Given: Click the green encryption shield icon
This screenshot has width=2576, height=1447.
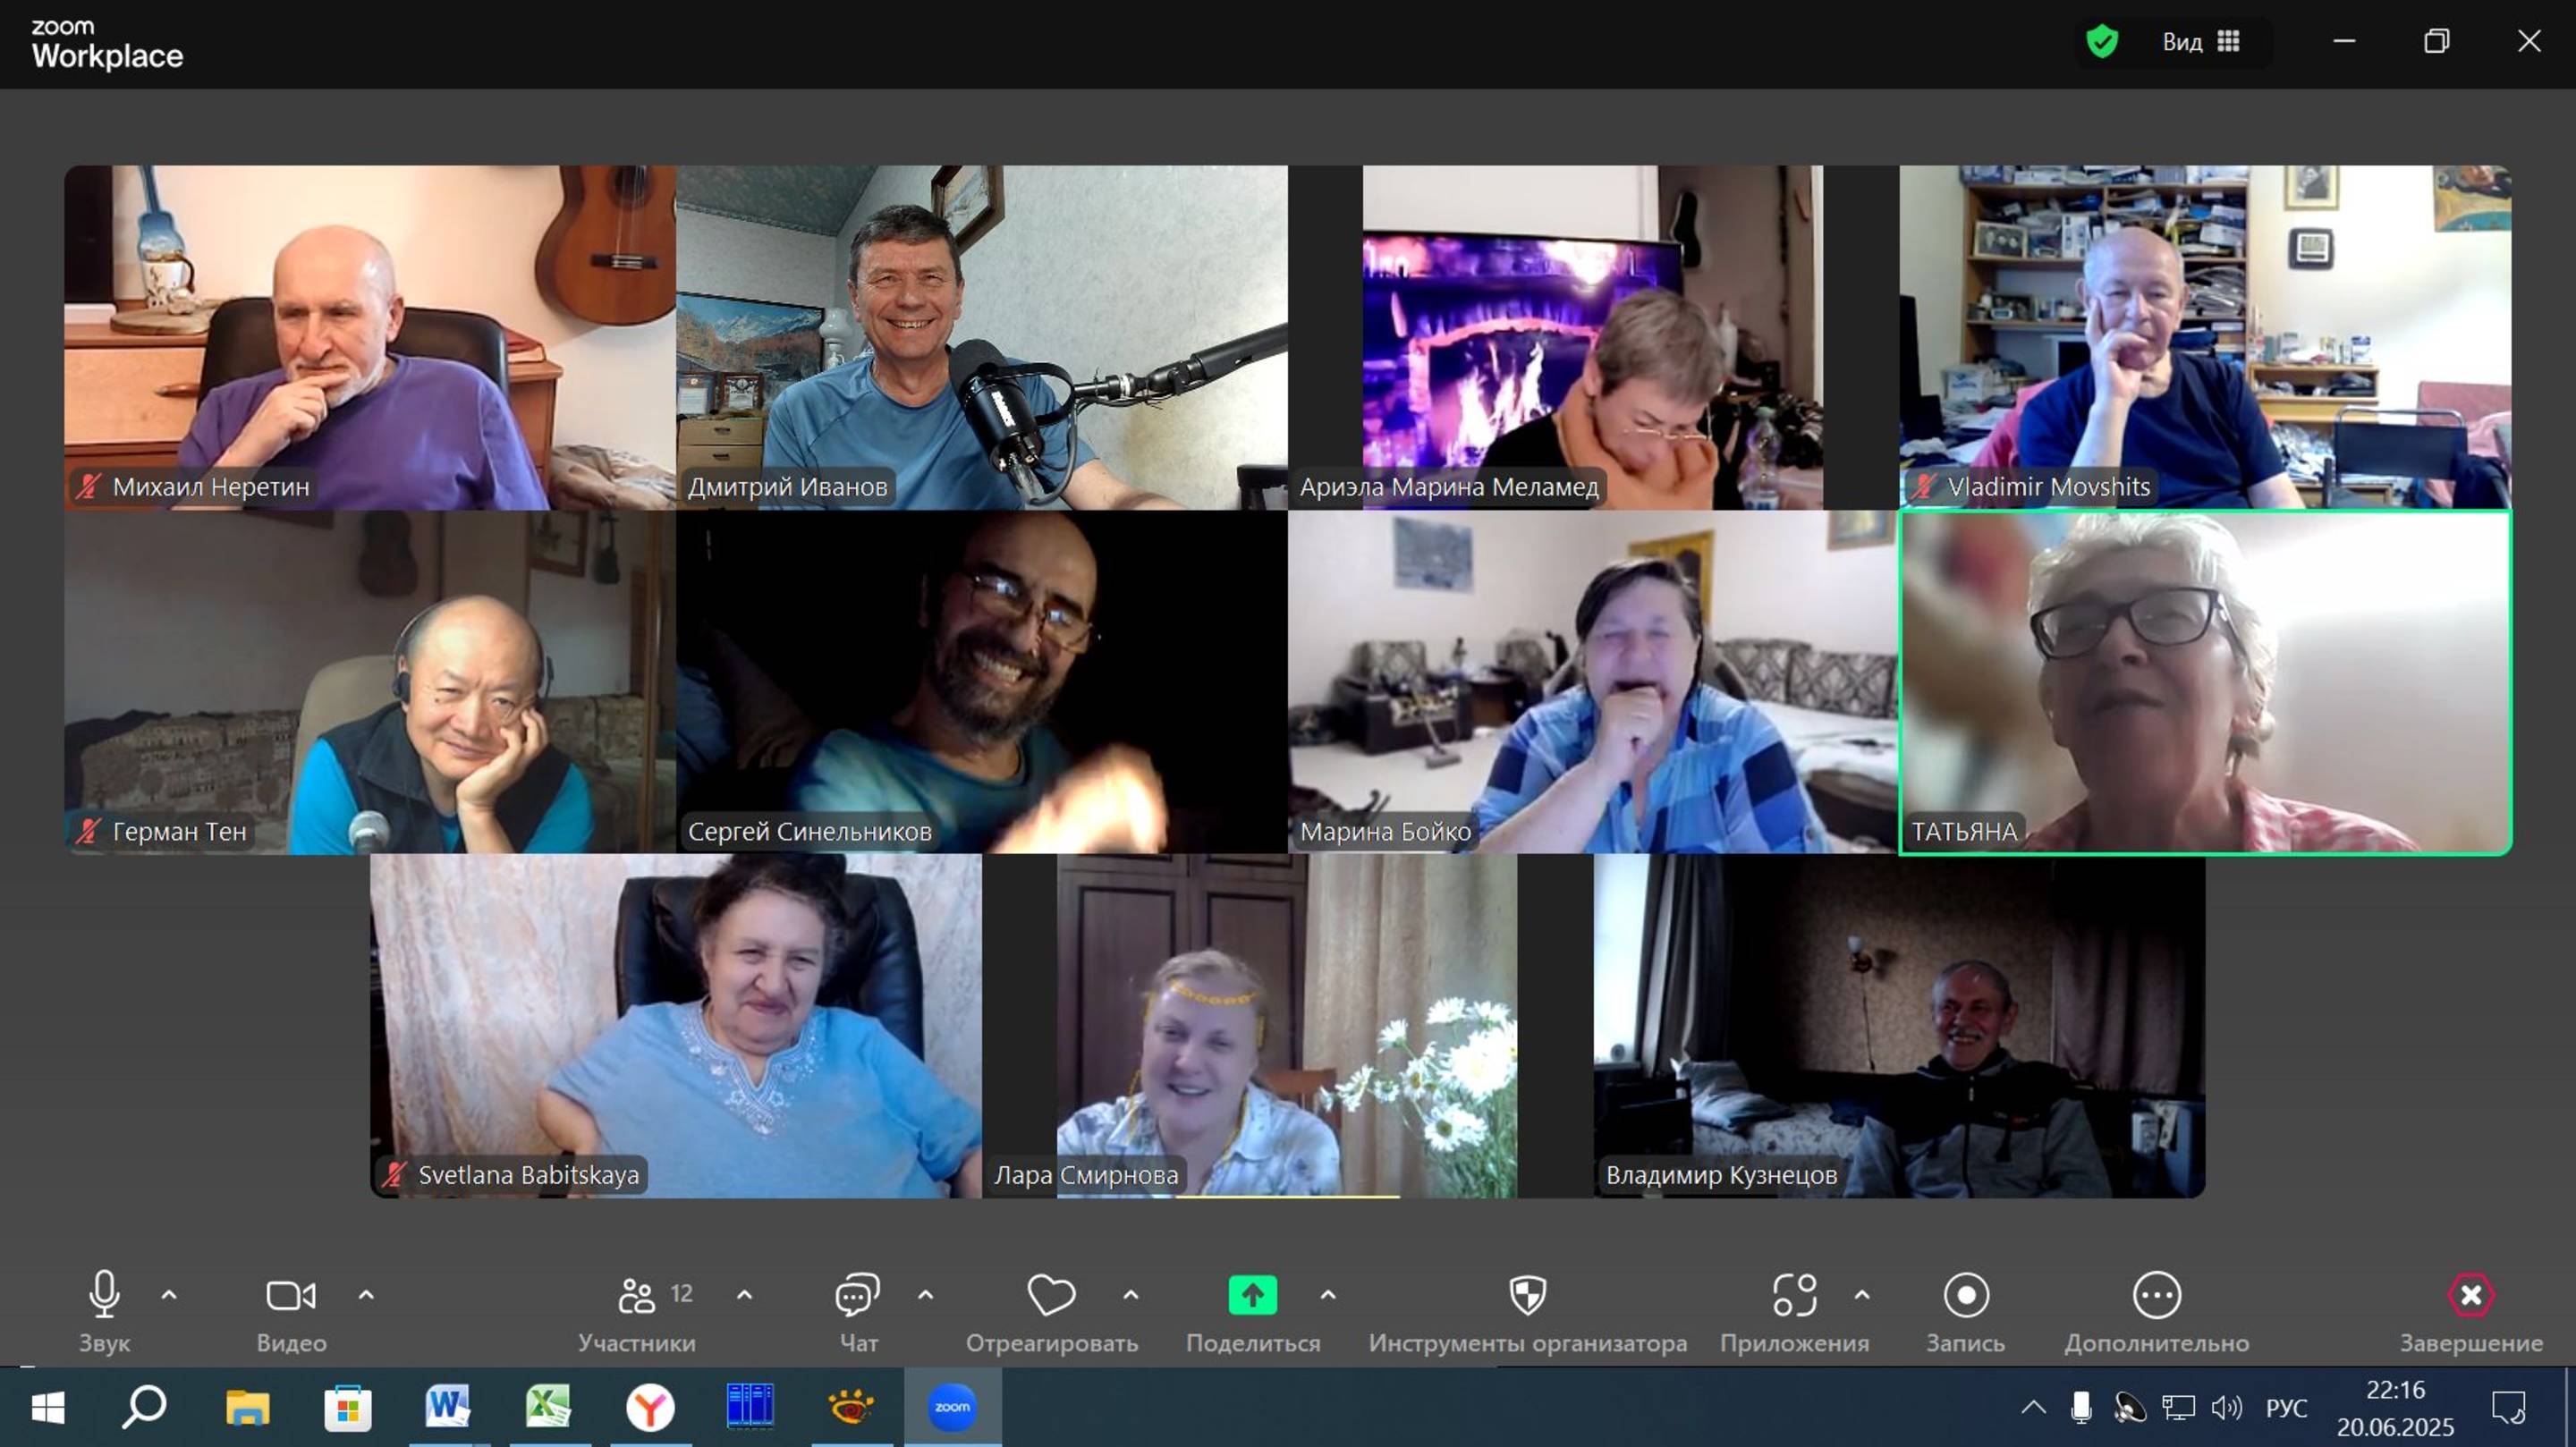Looking at the screenshot, I should 2102,42.
